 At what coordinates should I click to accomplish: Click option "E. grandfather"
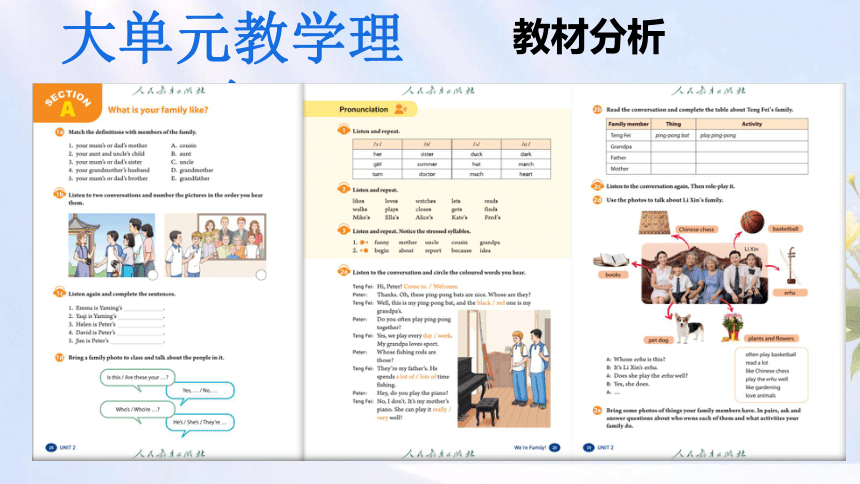[190, 178]
